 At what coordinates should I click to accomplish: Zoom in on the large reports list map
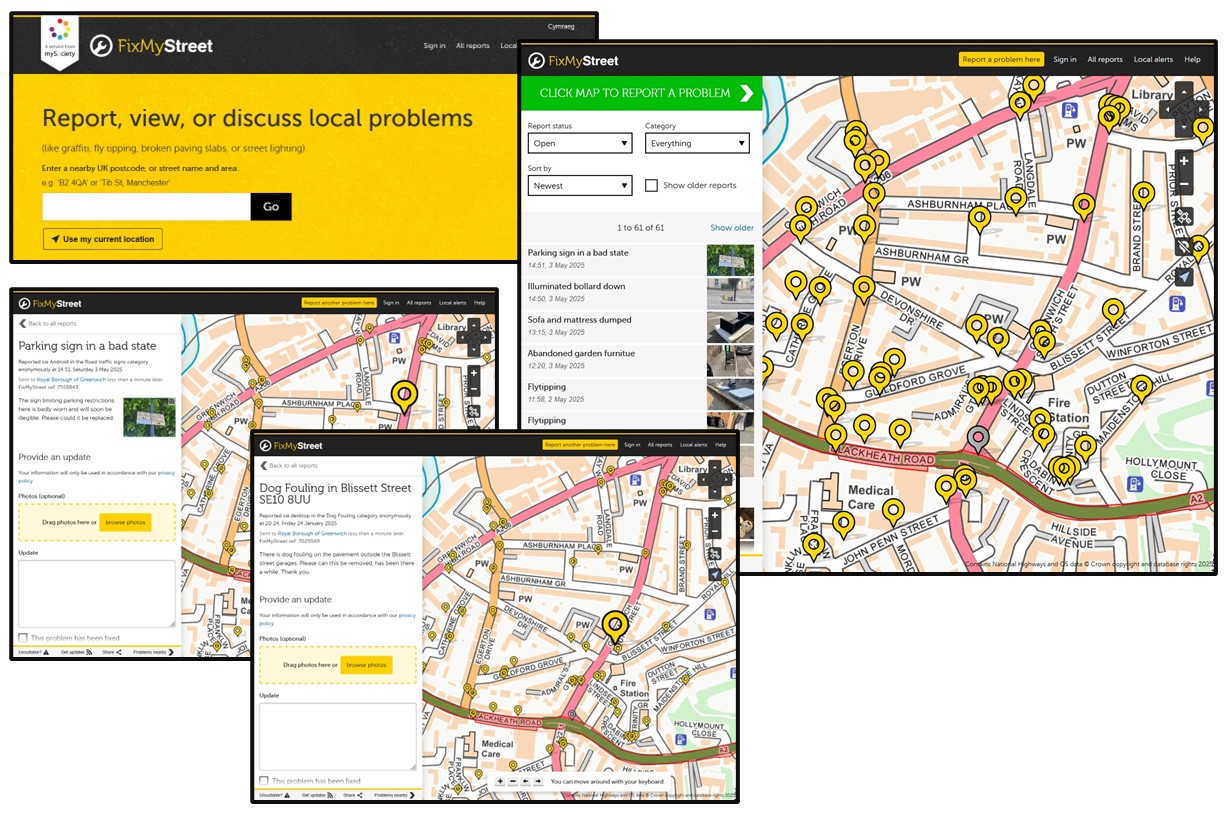pyautogui.click(x=1184, y=161)
